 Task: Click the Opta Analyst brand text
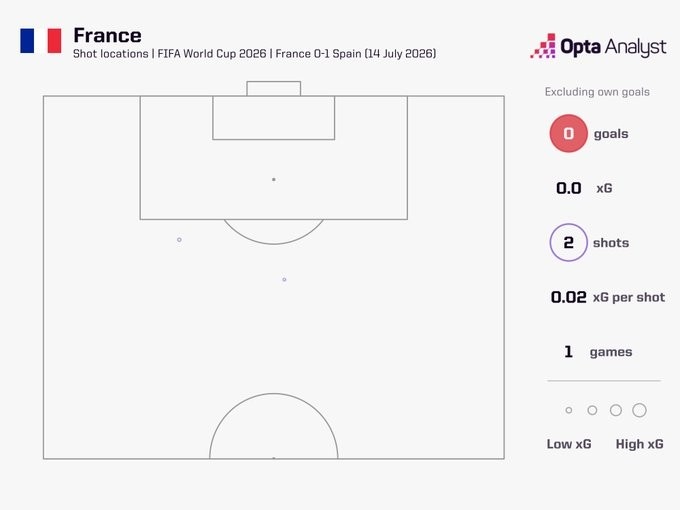(613, 46)
